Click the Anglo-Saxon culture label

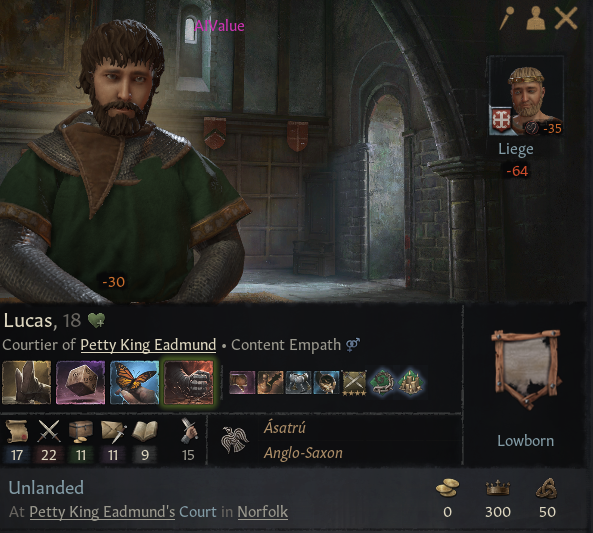[303, 453]
